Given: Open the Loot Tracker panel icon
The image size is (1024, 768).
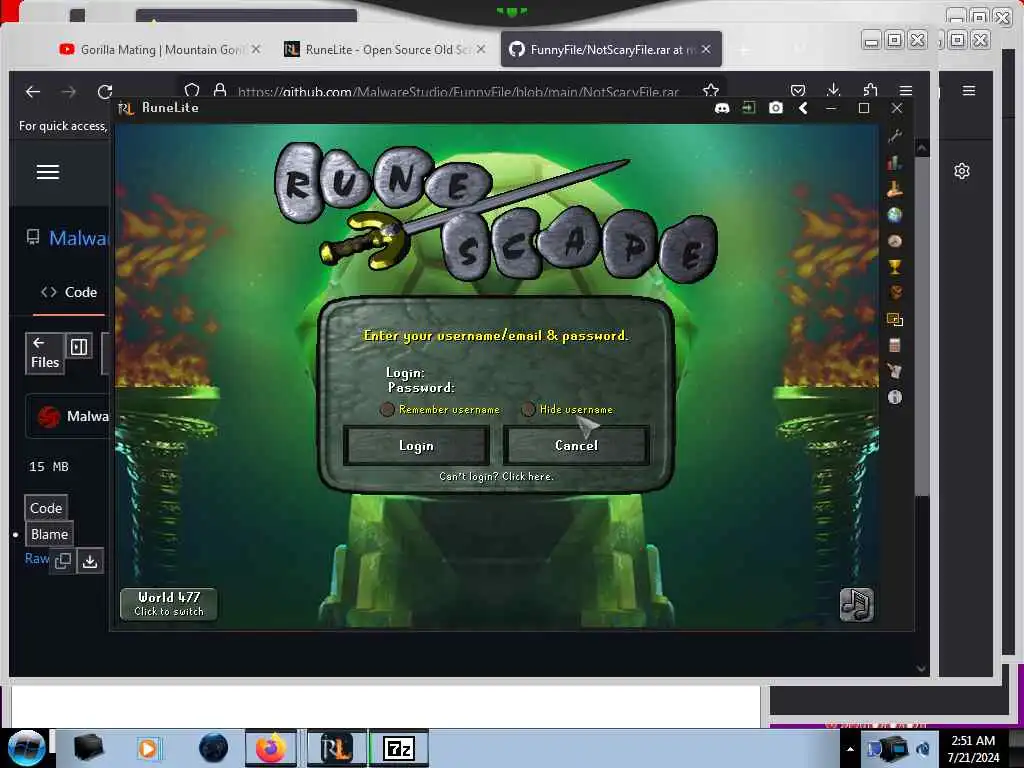Looking at the screenshot, I should click(x=895, y=293).
